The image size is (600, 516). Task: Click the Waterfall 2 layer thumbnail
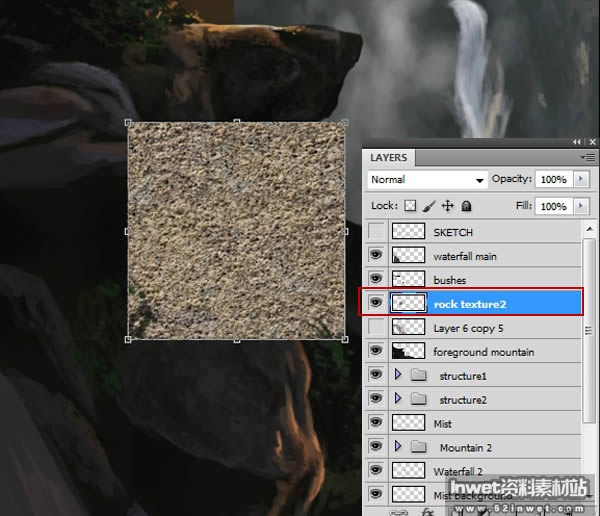(x=408, y=470)
